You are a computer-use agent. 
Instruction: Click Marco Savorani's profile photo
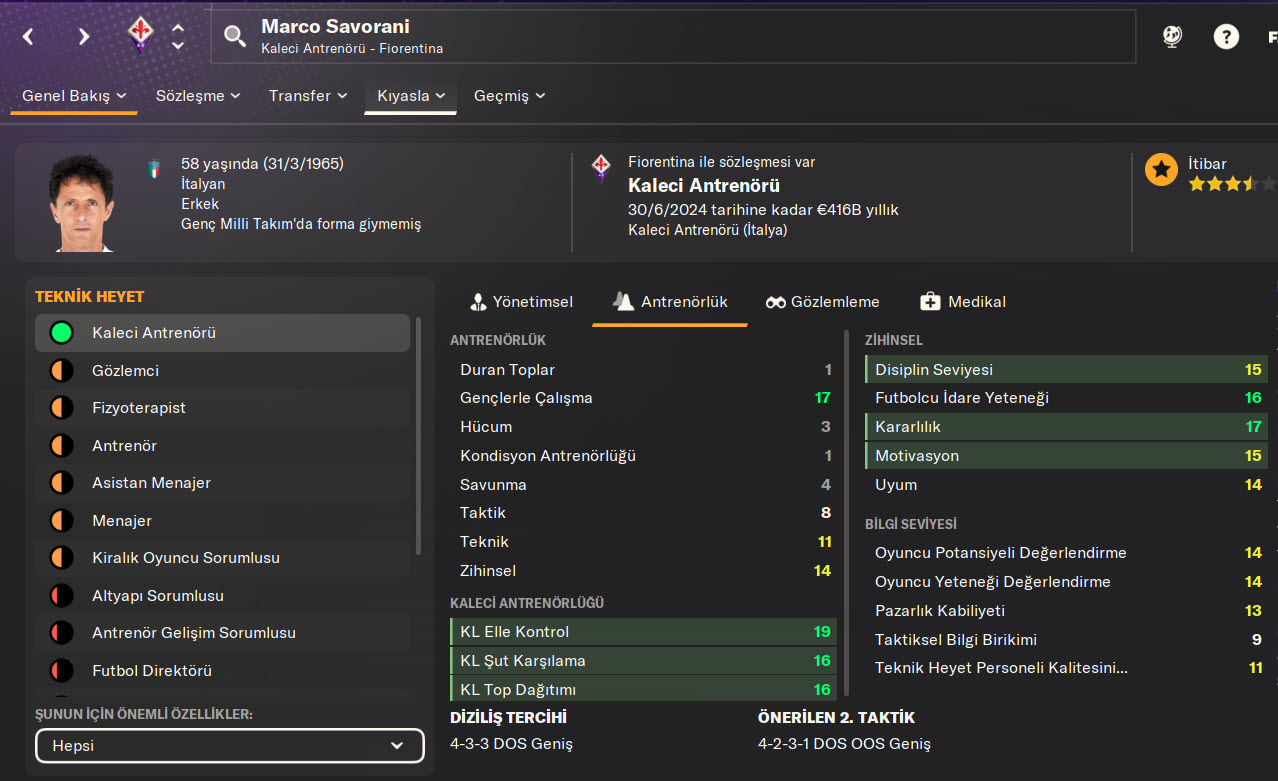(x=81, y=203)
